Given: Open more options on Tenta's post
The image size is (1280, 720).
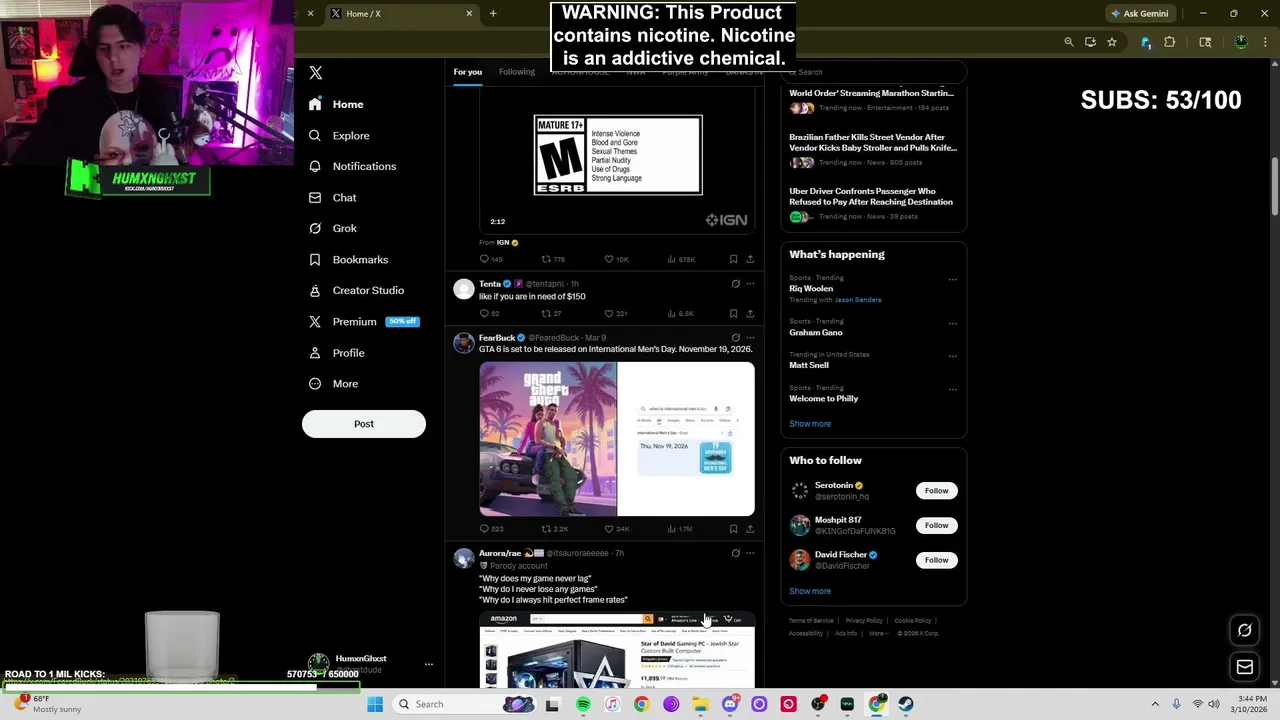Looking at the screenshot, I should [751, 284].
